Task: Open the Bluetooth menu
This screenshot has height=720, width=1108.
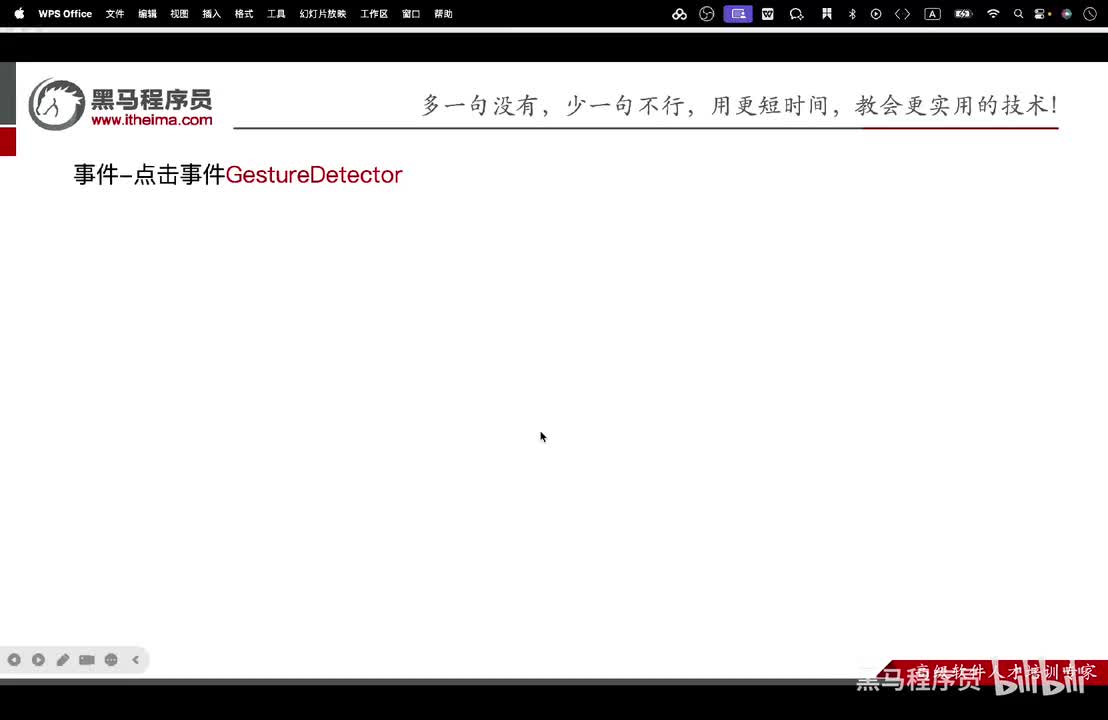Action: coord(852,13)
